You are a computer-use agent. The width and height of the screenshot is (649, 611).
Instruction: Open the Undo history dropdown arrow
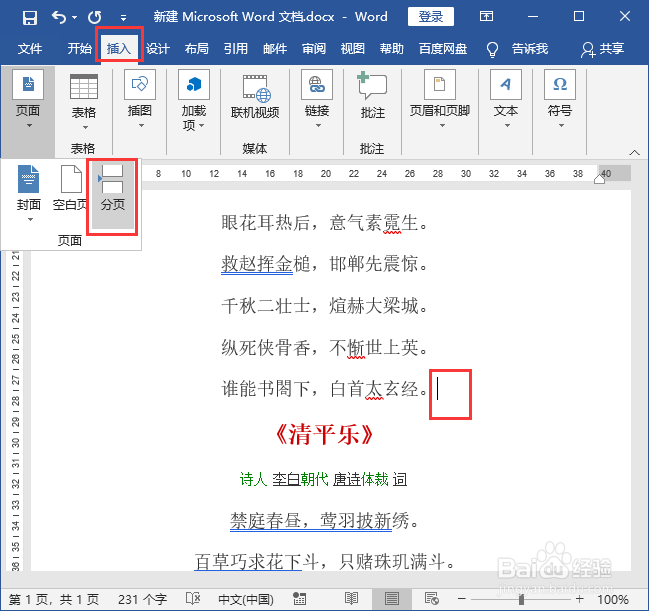(x=75, y=17)
